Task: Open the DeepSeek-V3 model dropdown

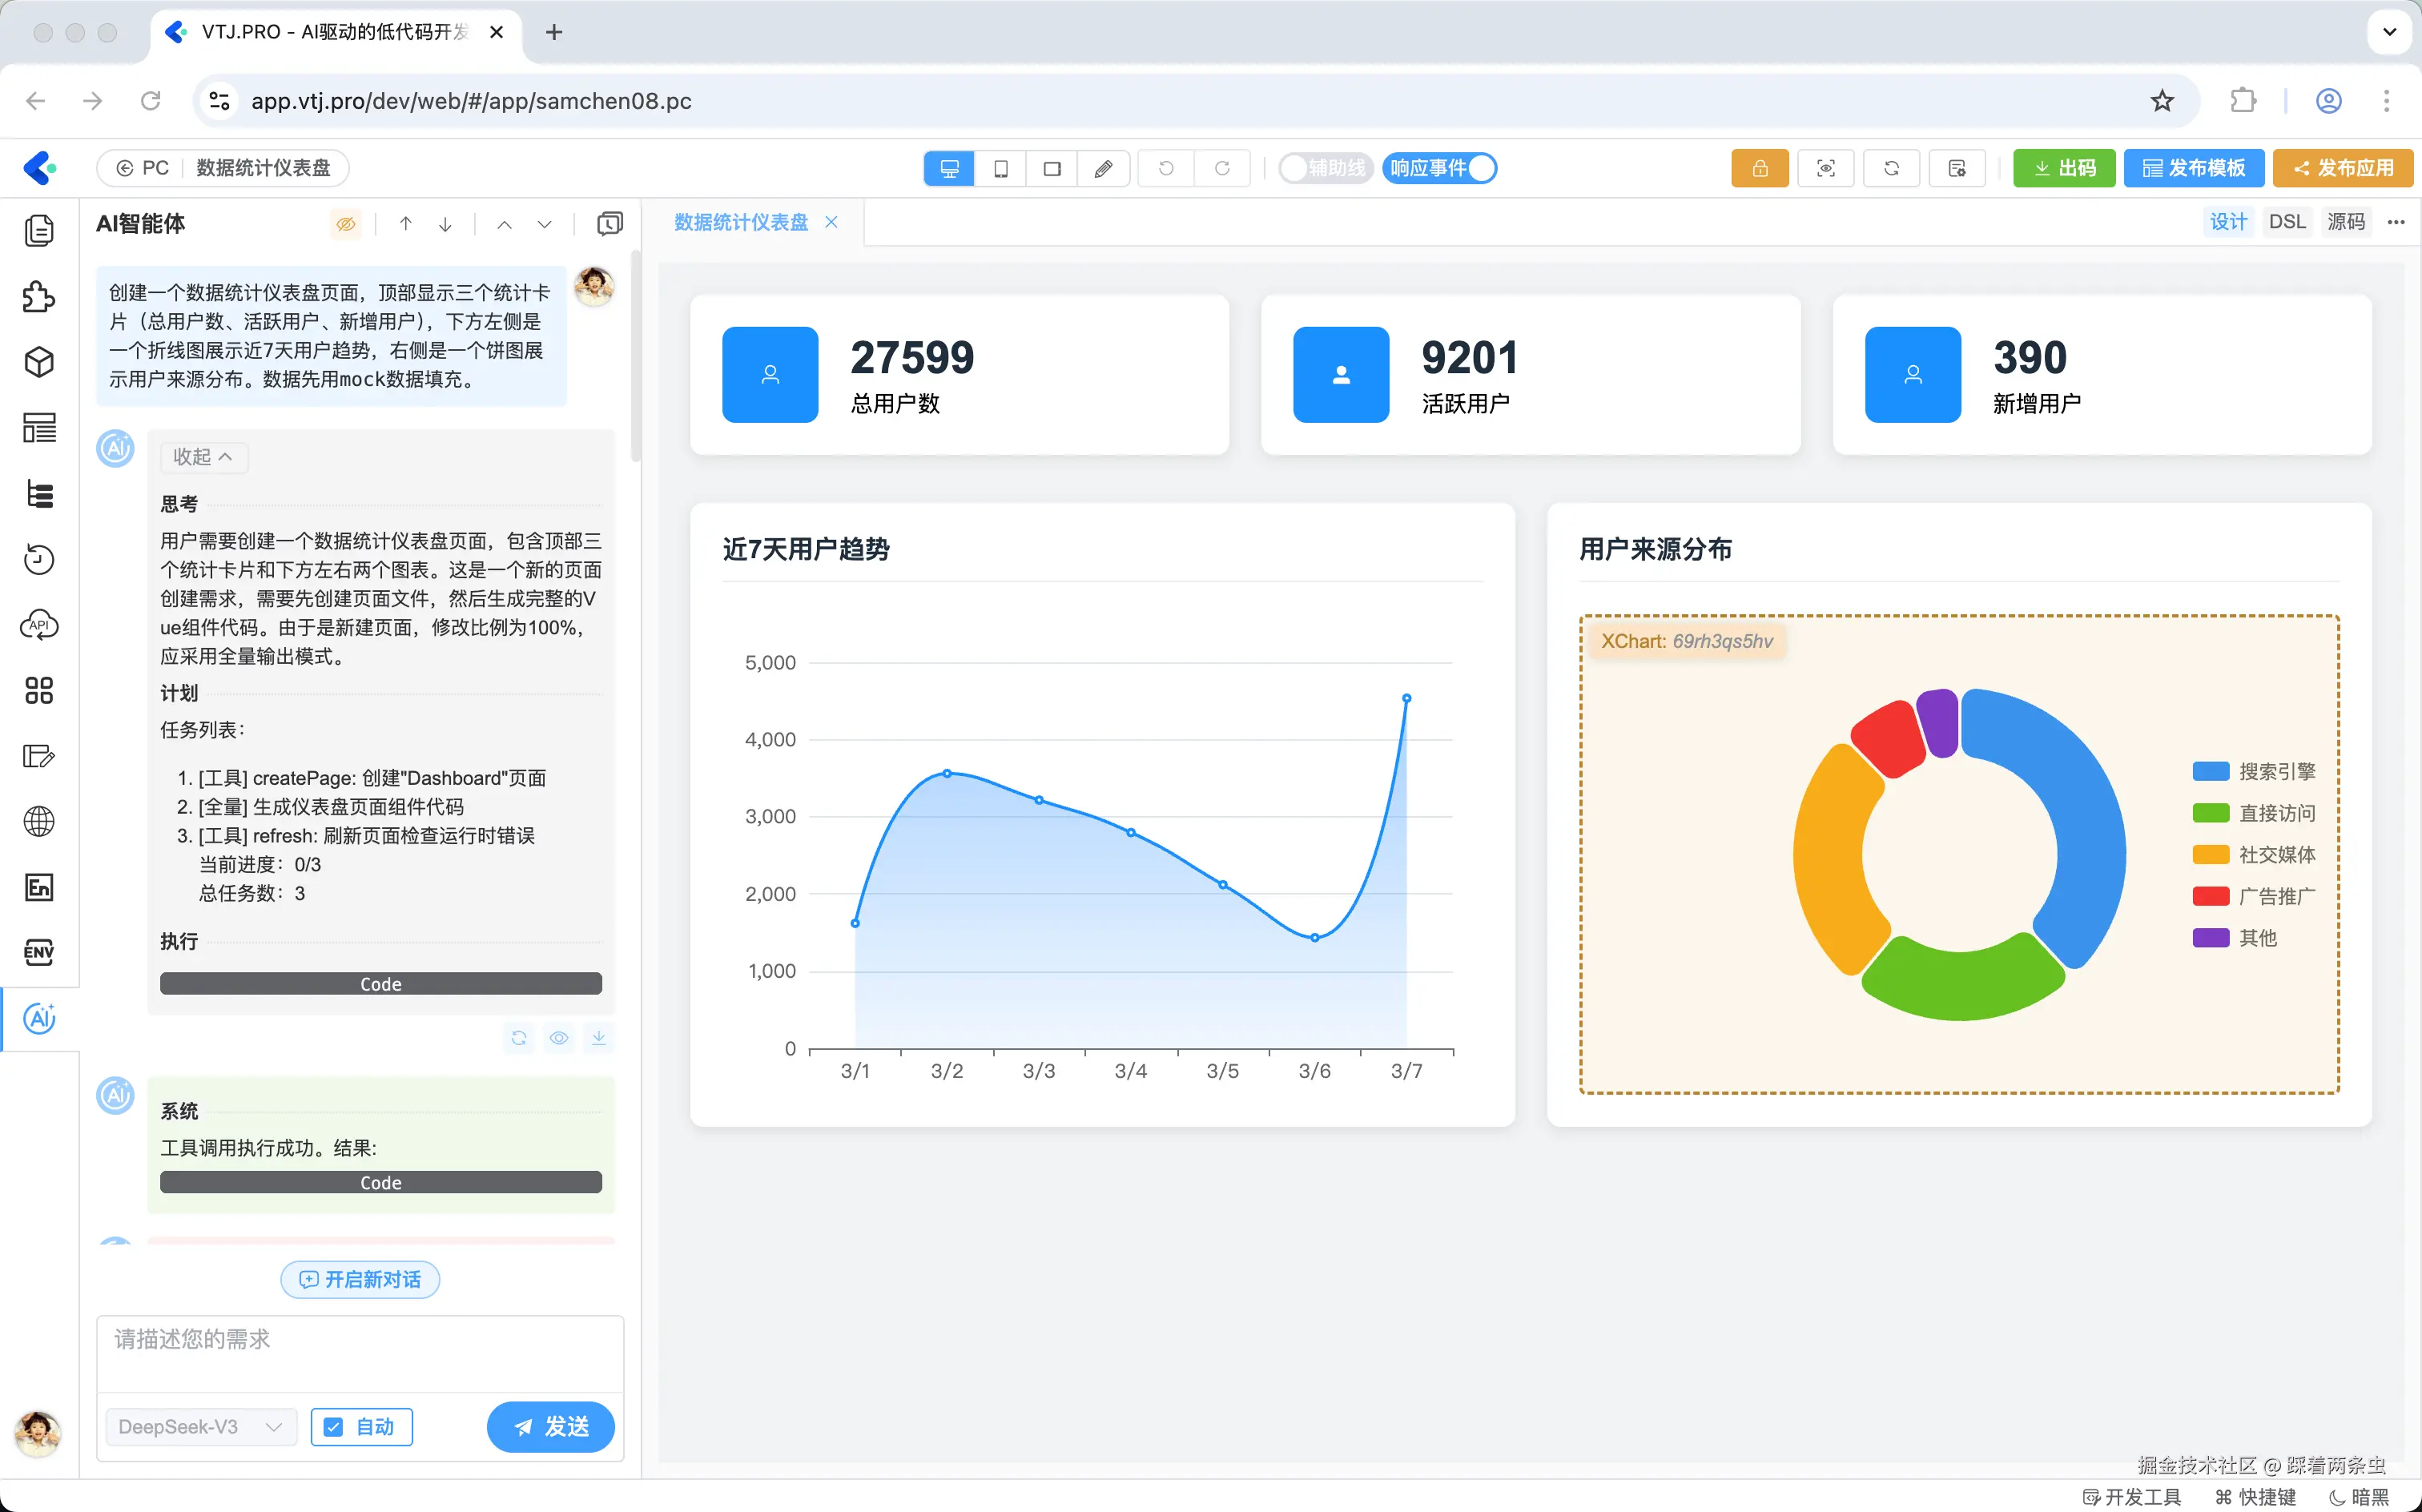Action: pos(200,1427)
